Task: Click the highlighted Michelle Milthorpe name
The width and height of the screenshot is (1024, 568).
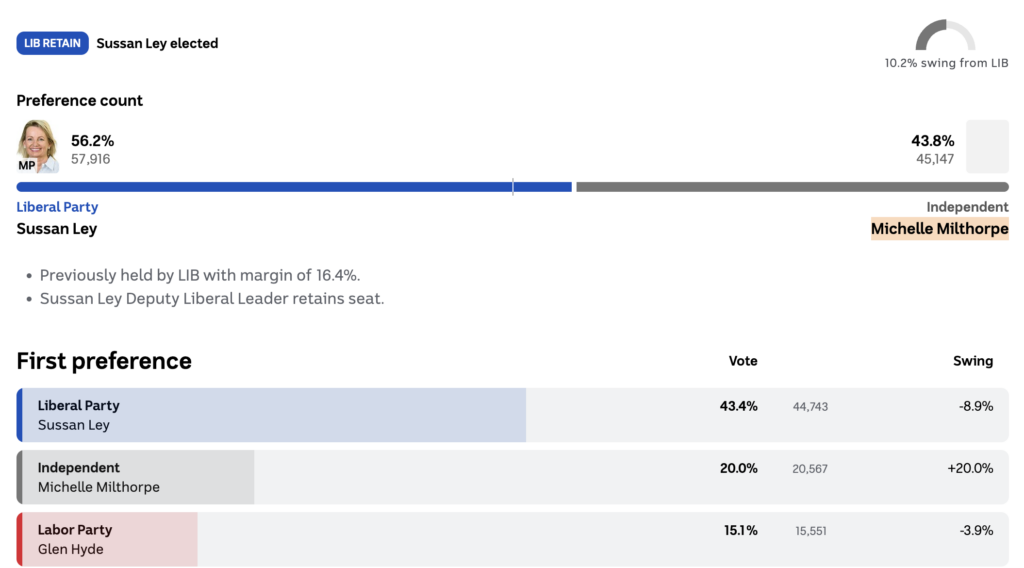Action: point(939,229)
